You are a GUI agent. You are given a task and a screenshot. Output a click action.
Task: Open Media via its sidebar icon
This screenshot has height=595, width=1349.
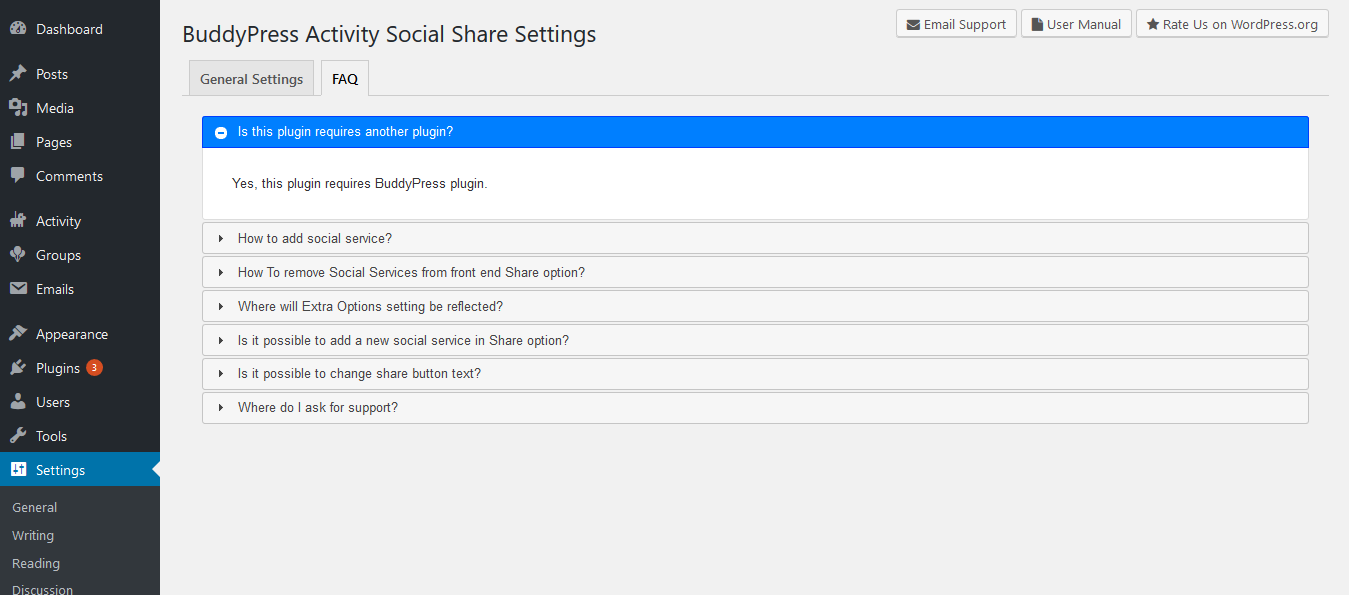click(x=18, y=108)
